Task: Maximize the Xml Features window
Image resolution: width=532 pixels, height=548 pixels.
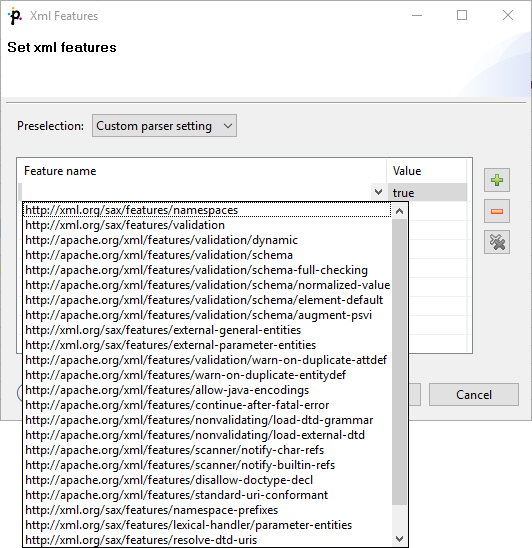Action: (462, 15)
